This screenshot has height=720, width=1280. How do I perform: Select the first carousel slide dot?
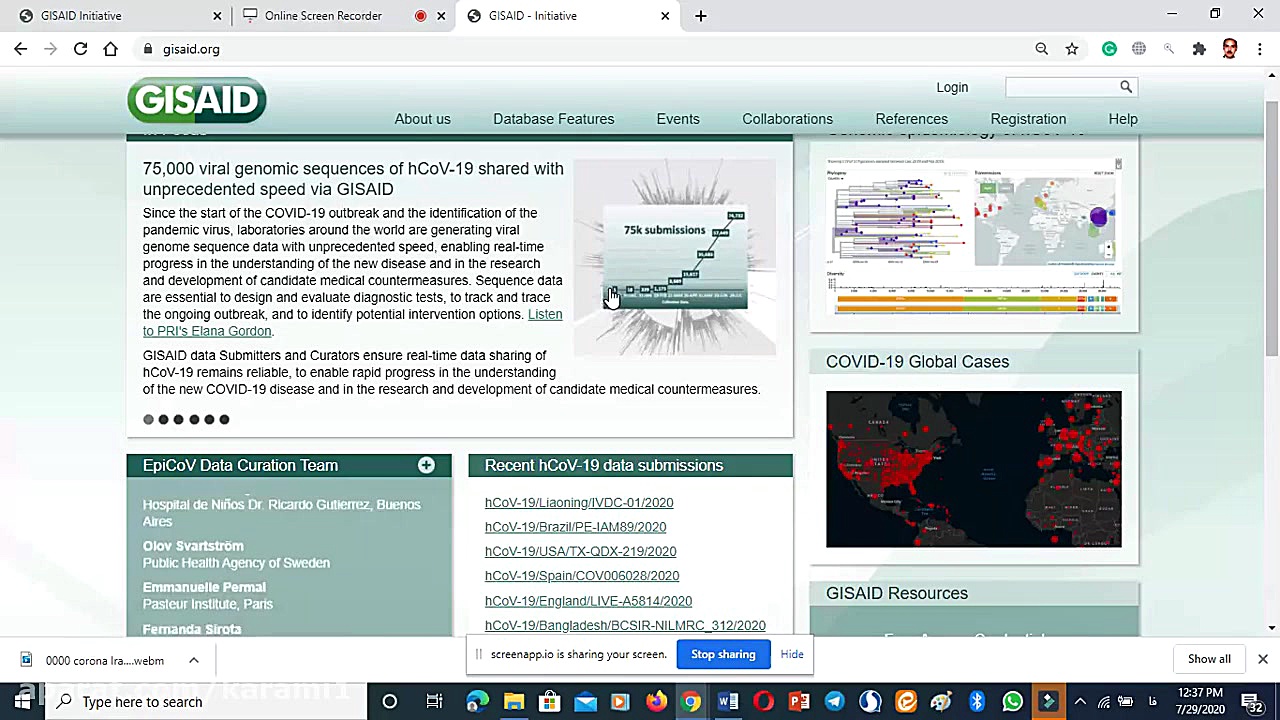tap(148, 420)
